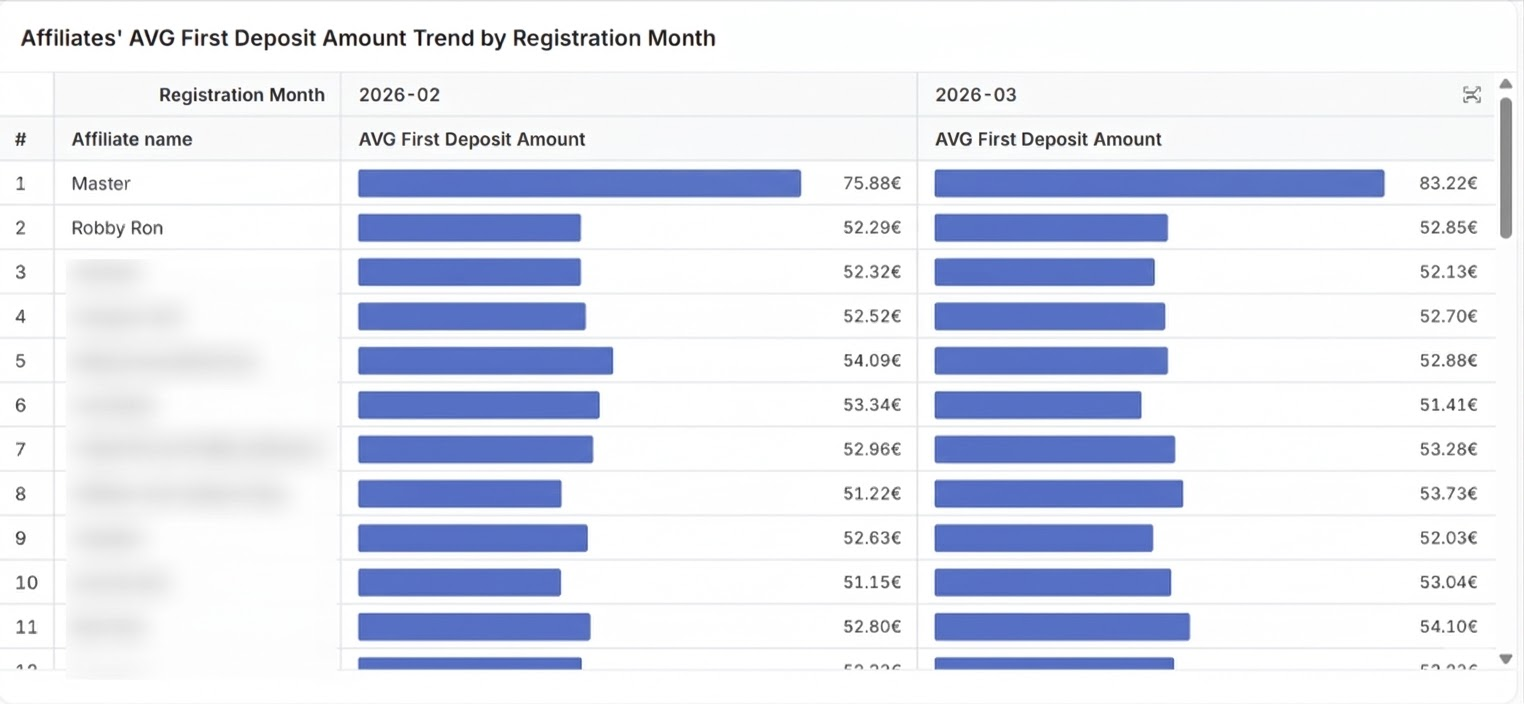Click the Registration Month header label
Viewport: 1524px width, 704px height.
242,95
